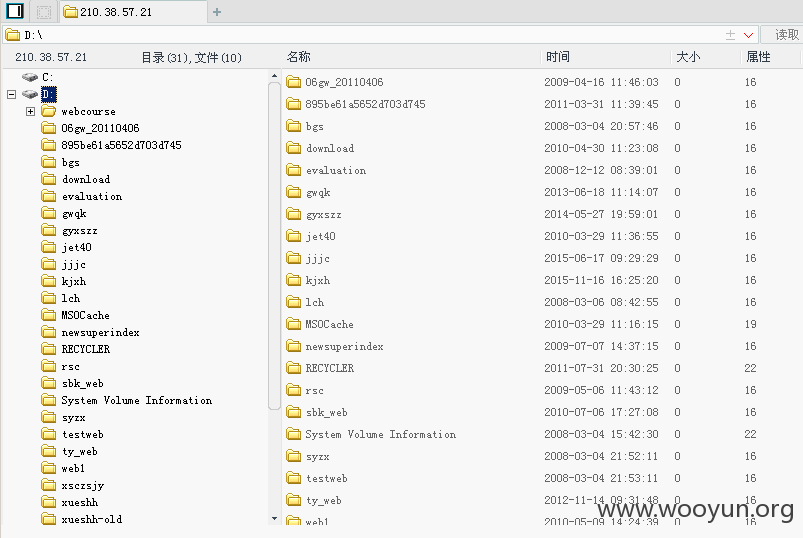803x538 pixels.
Task: Select MSOCache row in file list
Action: (x=541, y=324)
